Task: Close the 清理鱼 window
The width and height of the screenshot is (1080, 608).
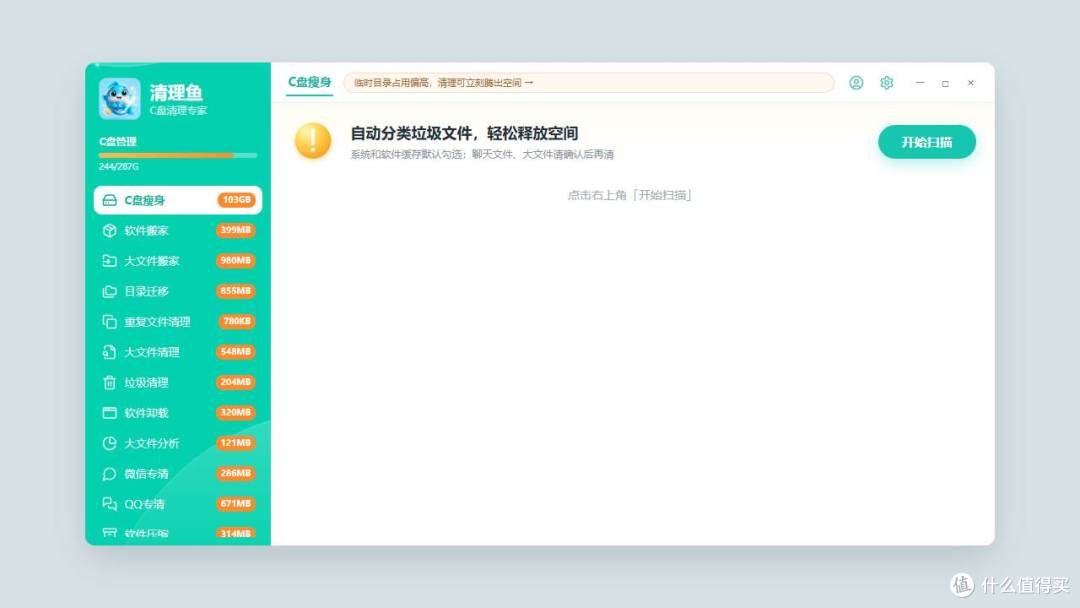Action: pyautogui.click(x=970, y=83)
